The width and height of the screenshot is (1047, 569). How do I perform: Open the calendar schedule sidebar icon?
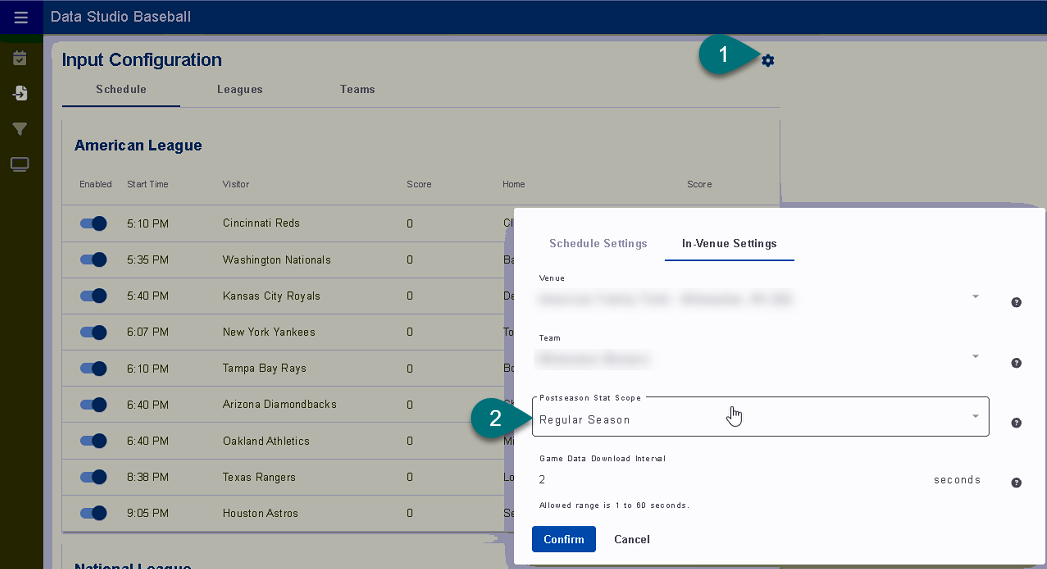pos(20,58)
